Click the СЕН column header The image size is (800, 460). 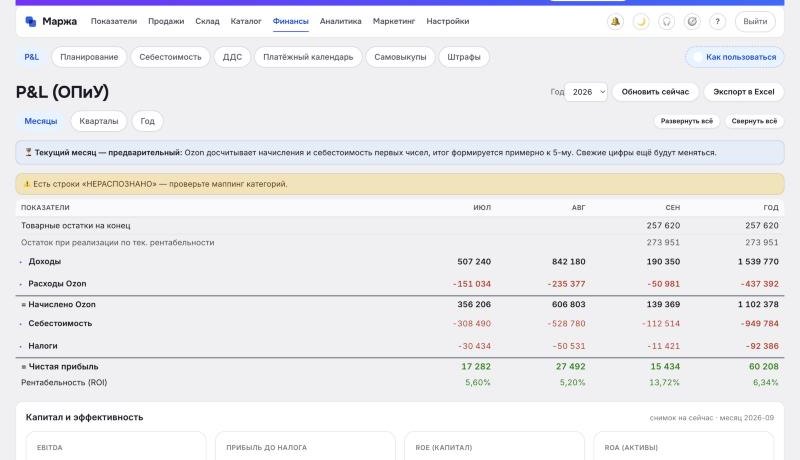pyautogui.click(x=672, y=208)
